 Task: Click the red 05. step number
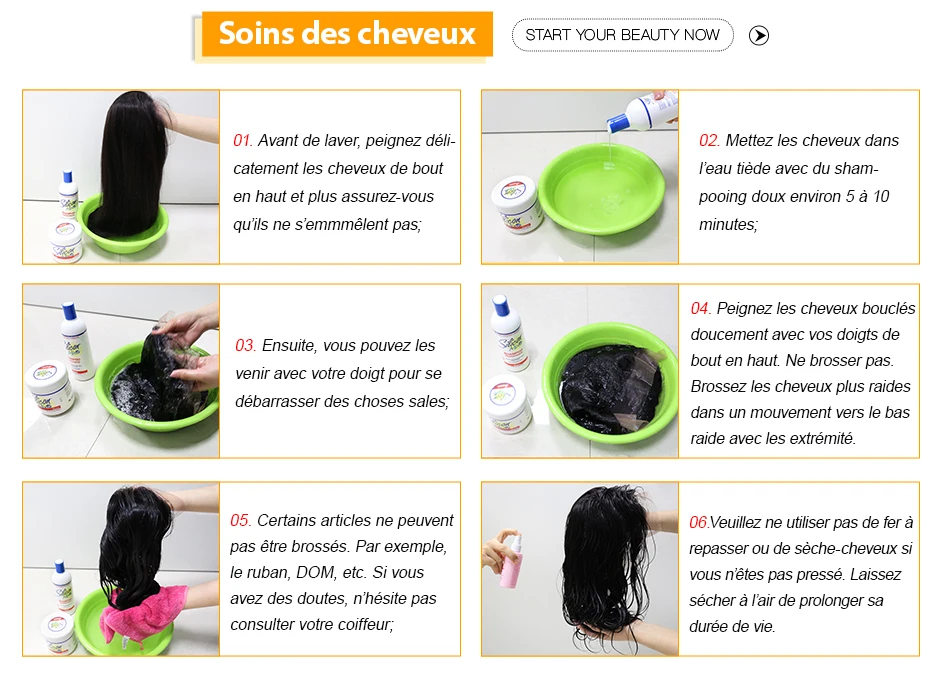click(241, 520)
